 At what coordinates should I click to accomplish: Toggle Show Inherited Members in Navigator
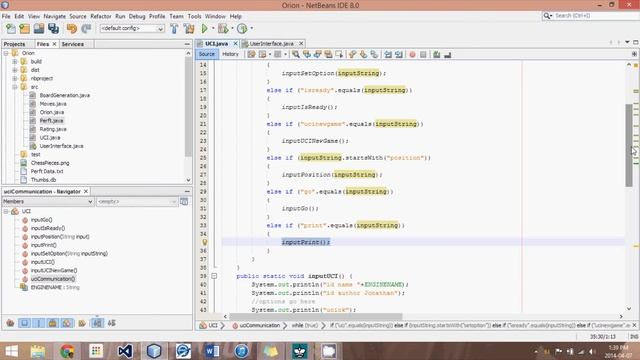click(10, 323)
